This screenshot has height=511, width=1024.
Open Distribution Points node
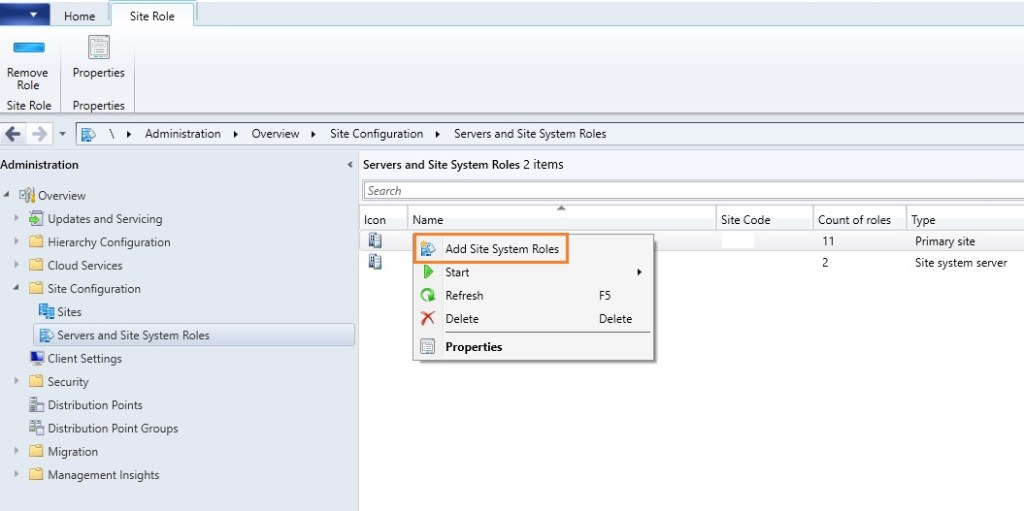click(x=95, y=405)
